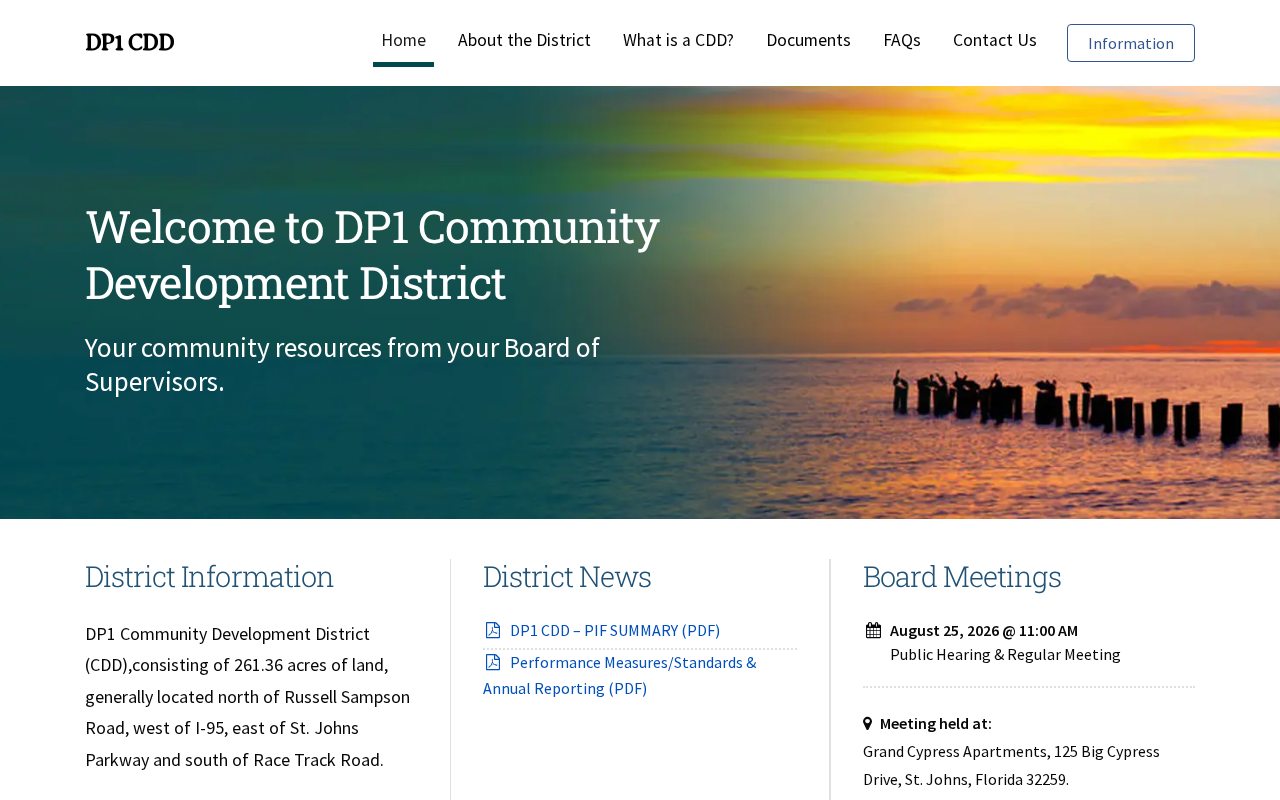Open the Contact Us page

click(994, 40)
